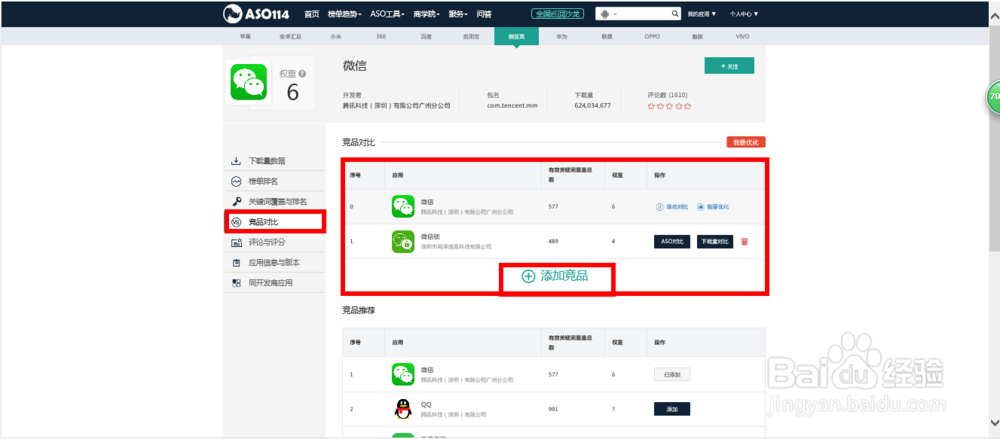Switch to the 百度 store tab
Screen dimensions: 1000x439
[x=426, y=37]
